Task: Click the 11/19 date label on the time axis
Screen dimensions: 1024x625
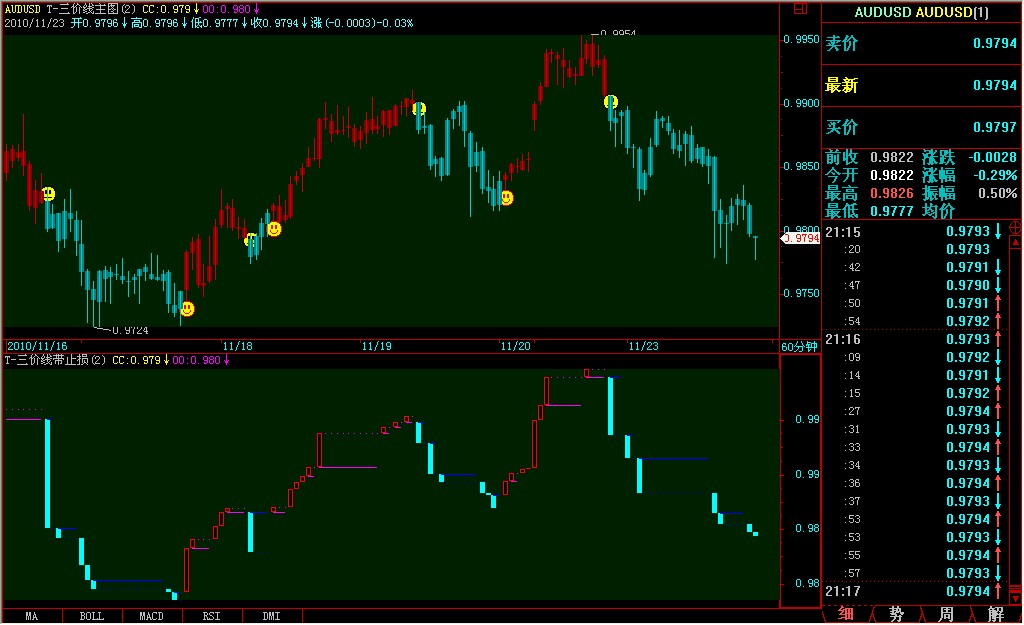Action: 376,346
